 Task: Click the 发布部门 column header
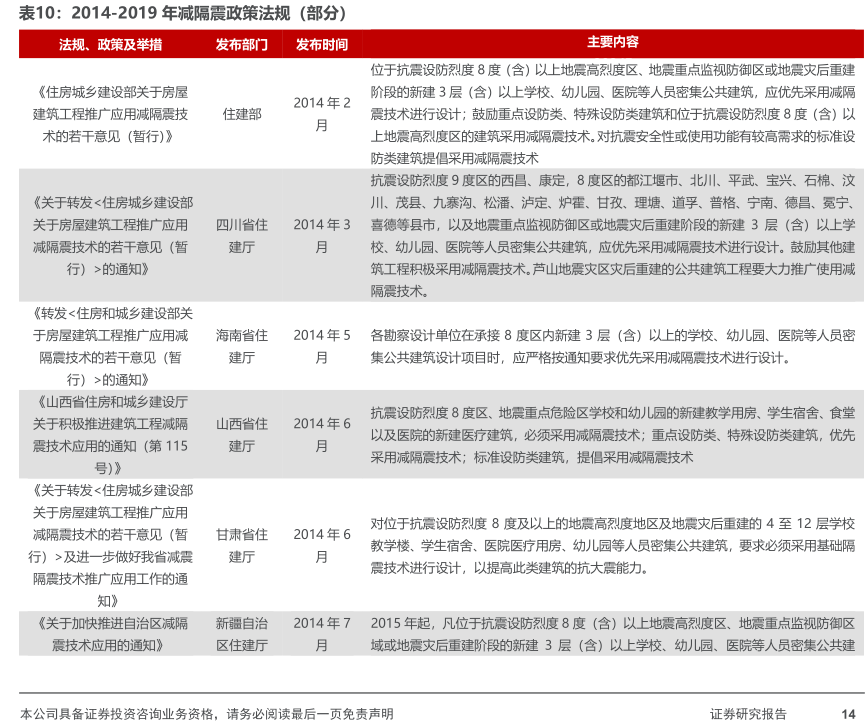tap(242, 44)
